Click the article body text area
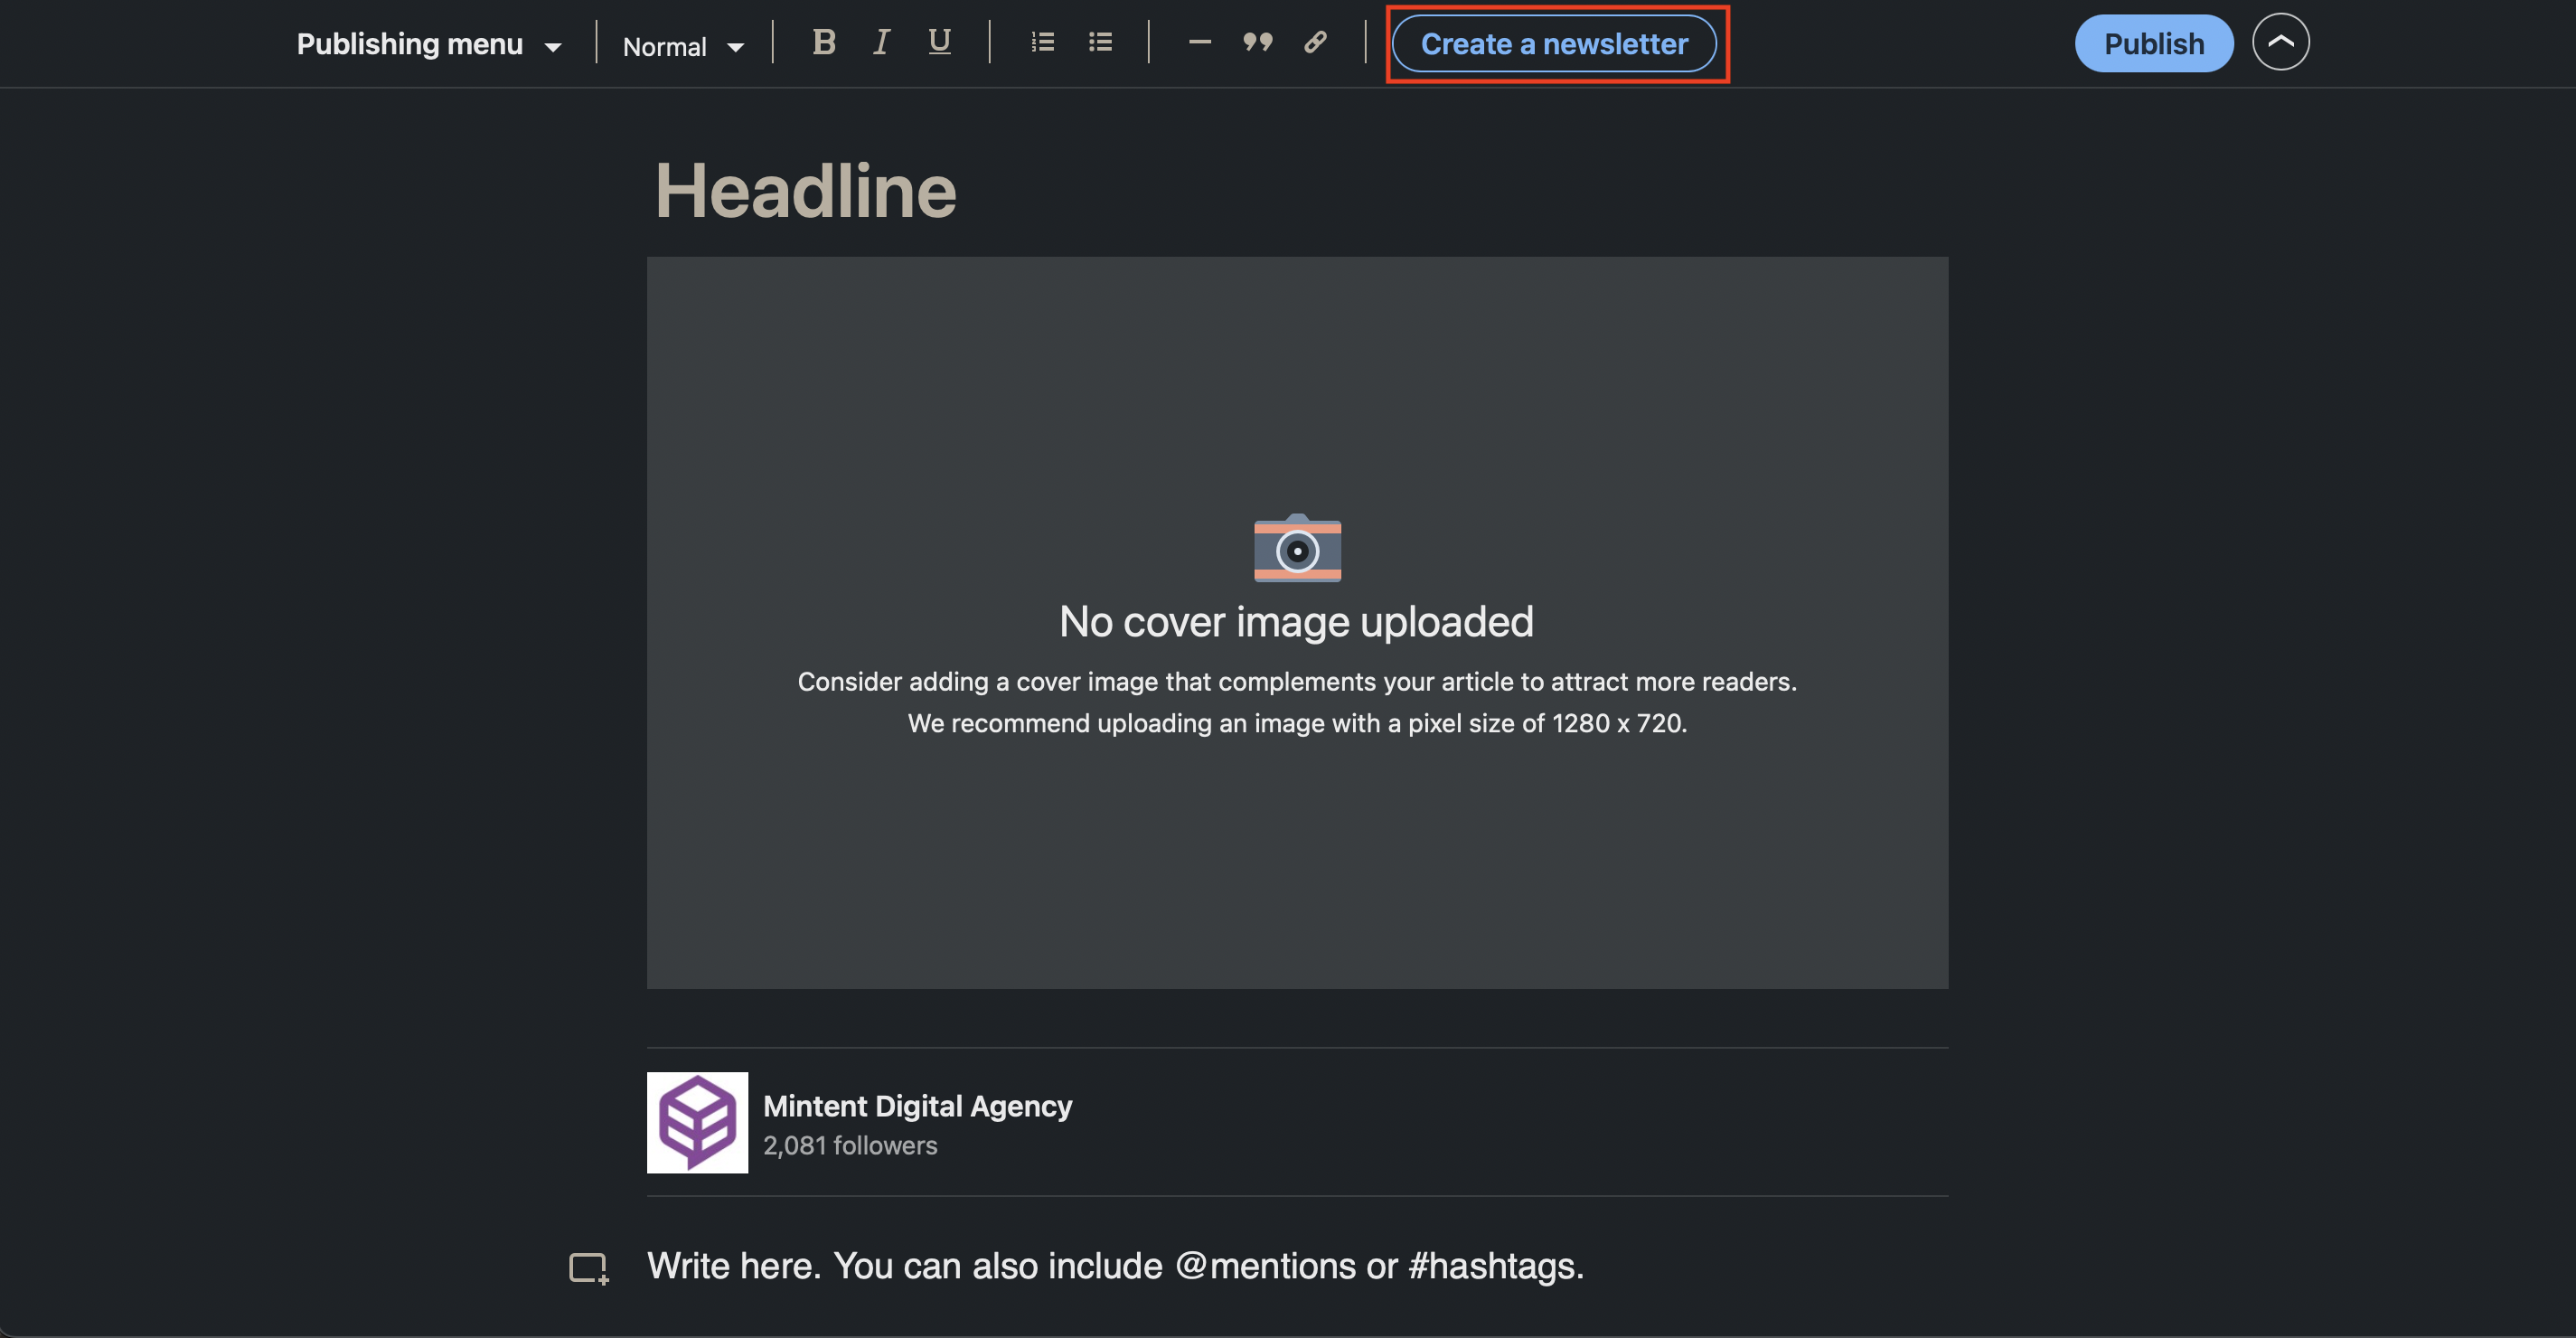 tap(1115, 1266)
